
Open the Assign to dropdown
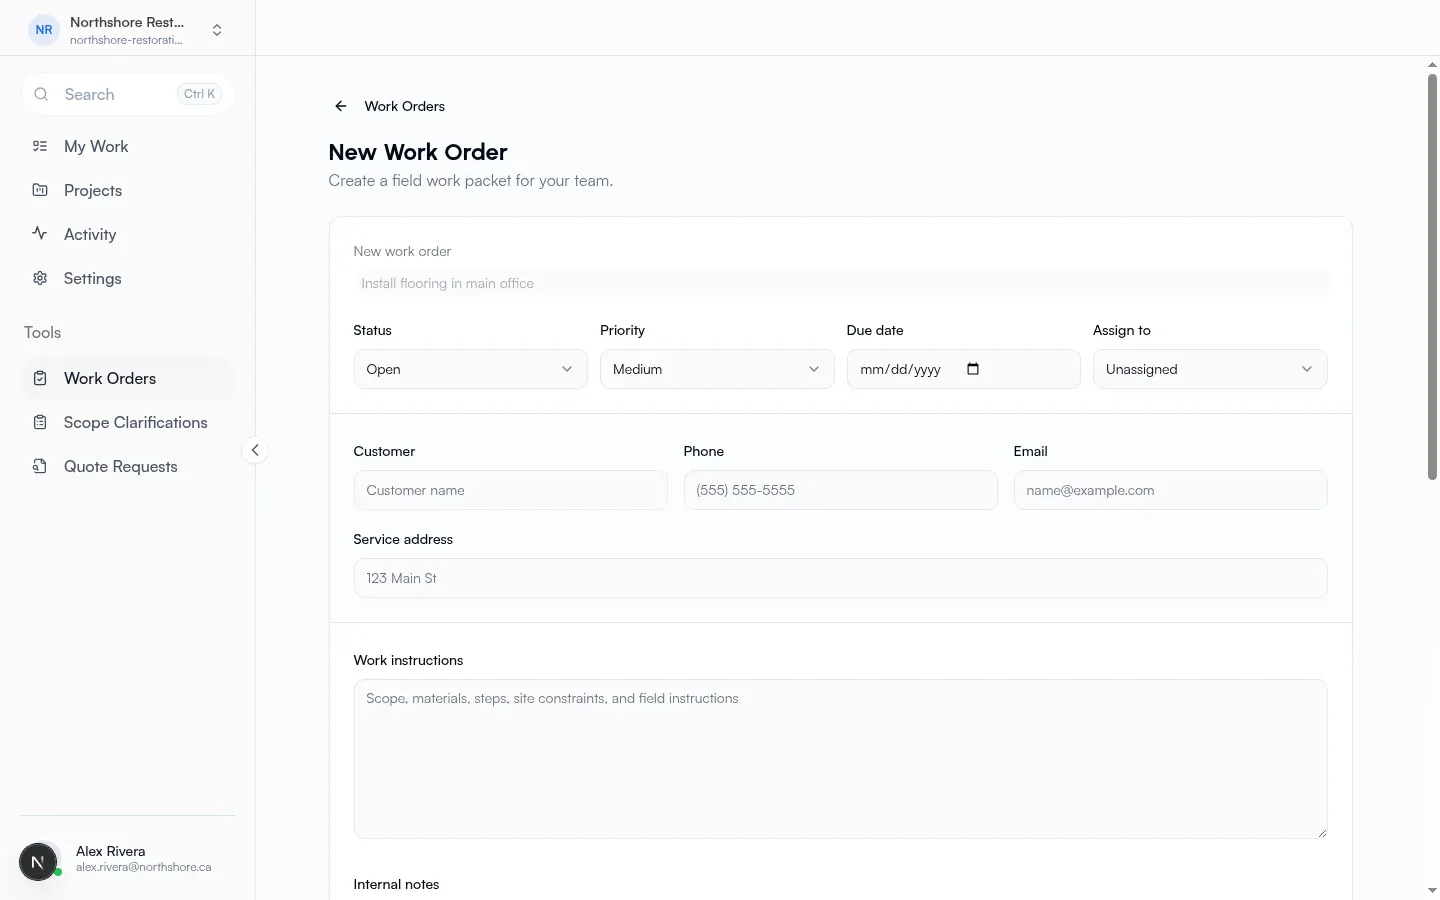click(x=1210, y=369)
